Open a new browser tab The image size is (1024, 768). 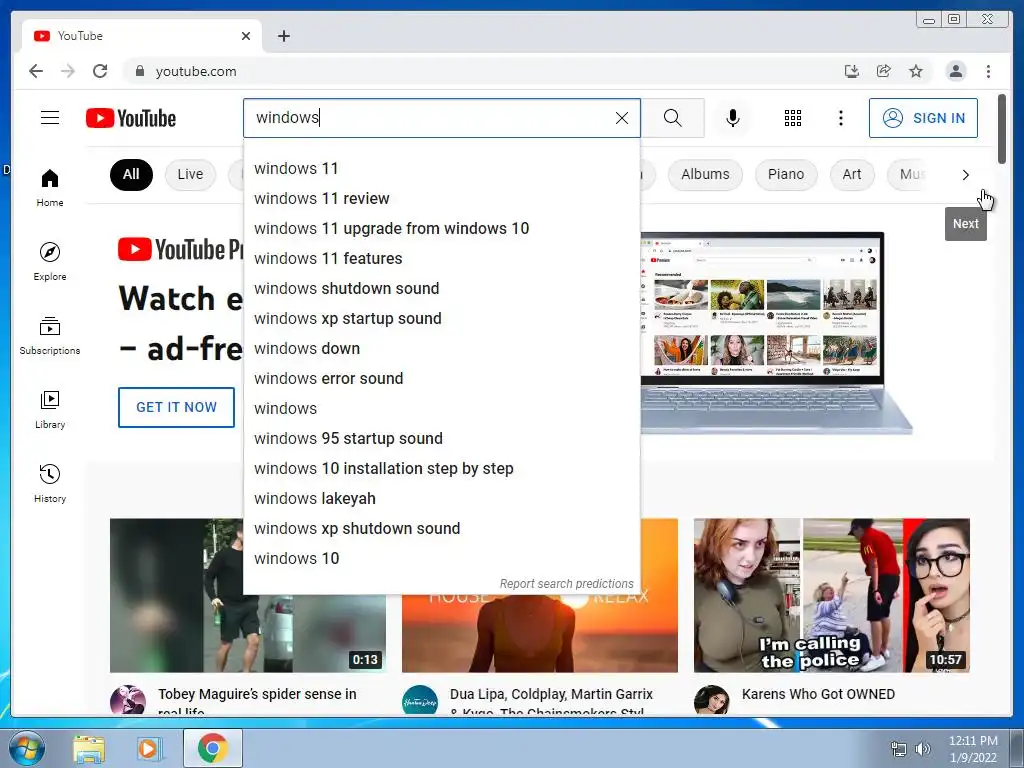point(283,36)
